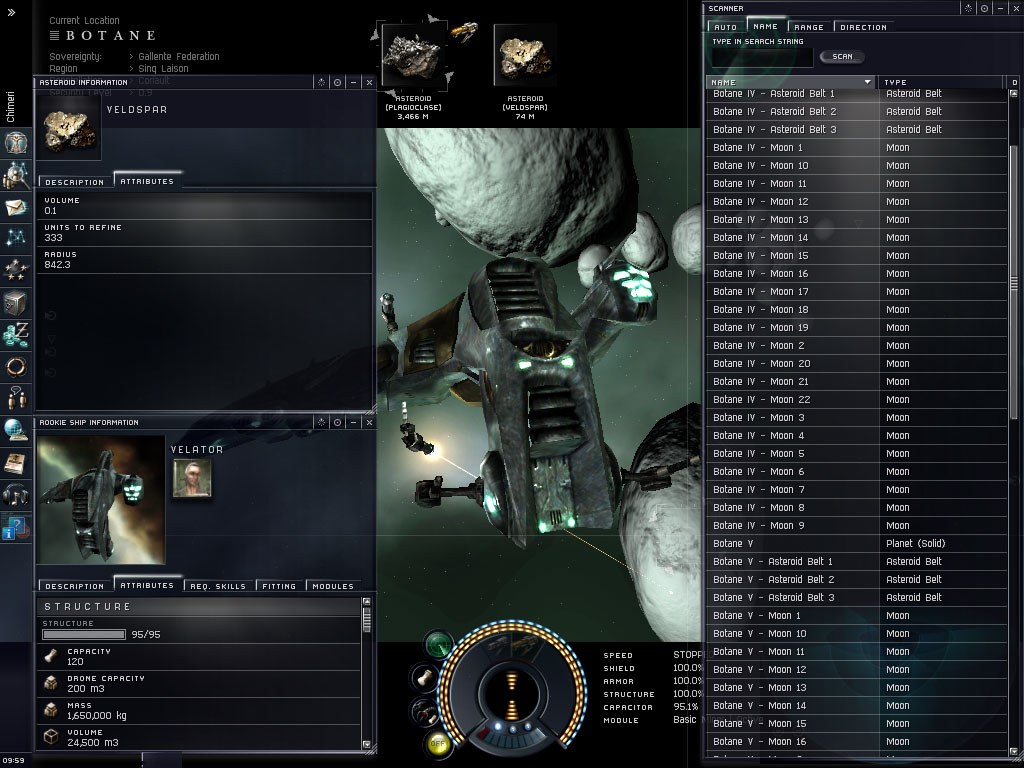The image size is (1024, 768).
Task: Expand the Botane location menu icon
Action: (x=55, y=35)
